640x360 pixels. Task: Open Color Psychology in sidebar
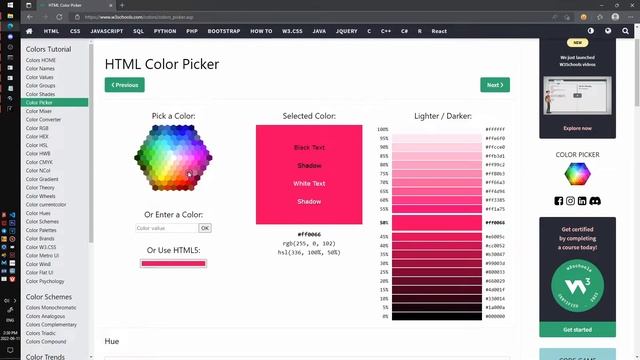45,281
